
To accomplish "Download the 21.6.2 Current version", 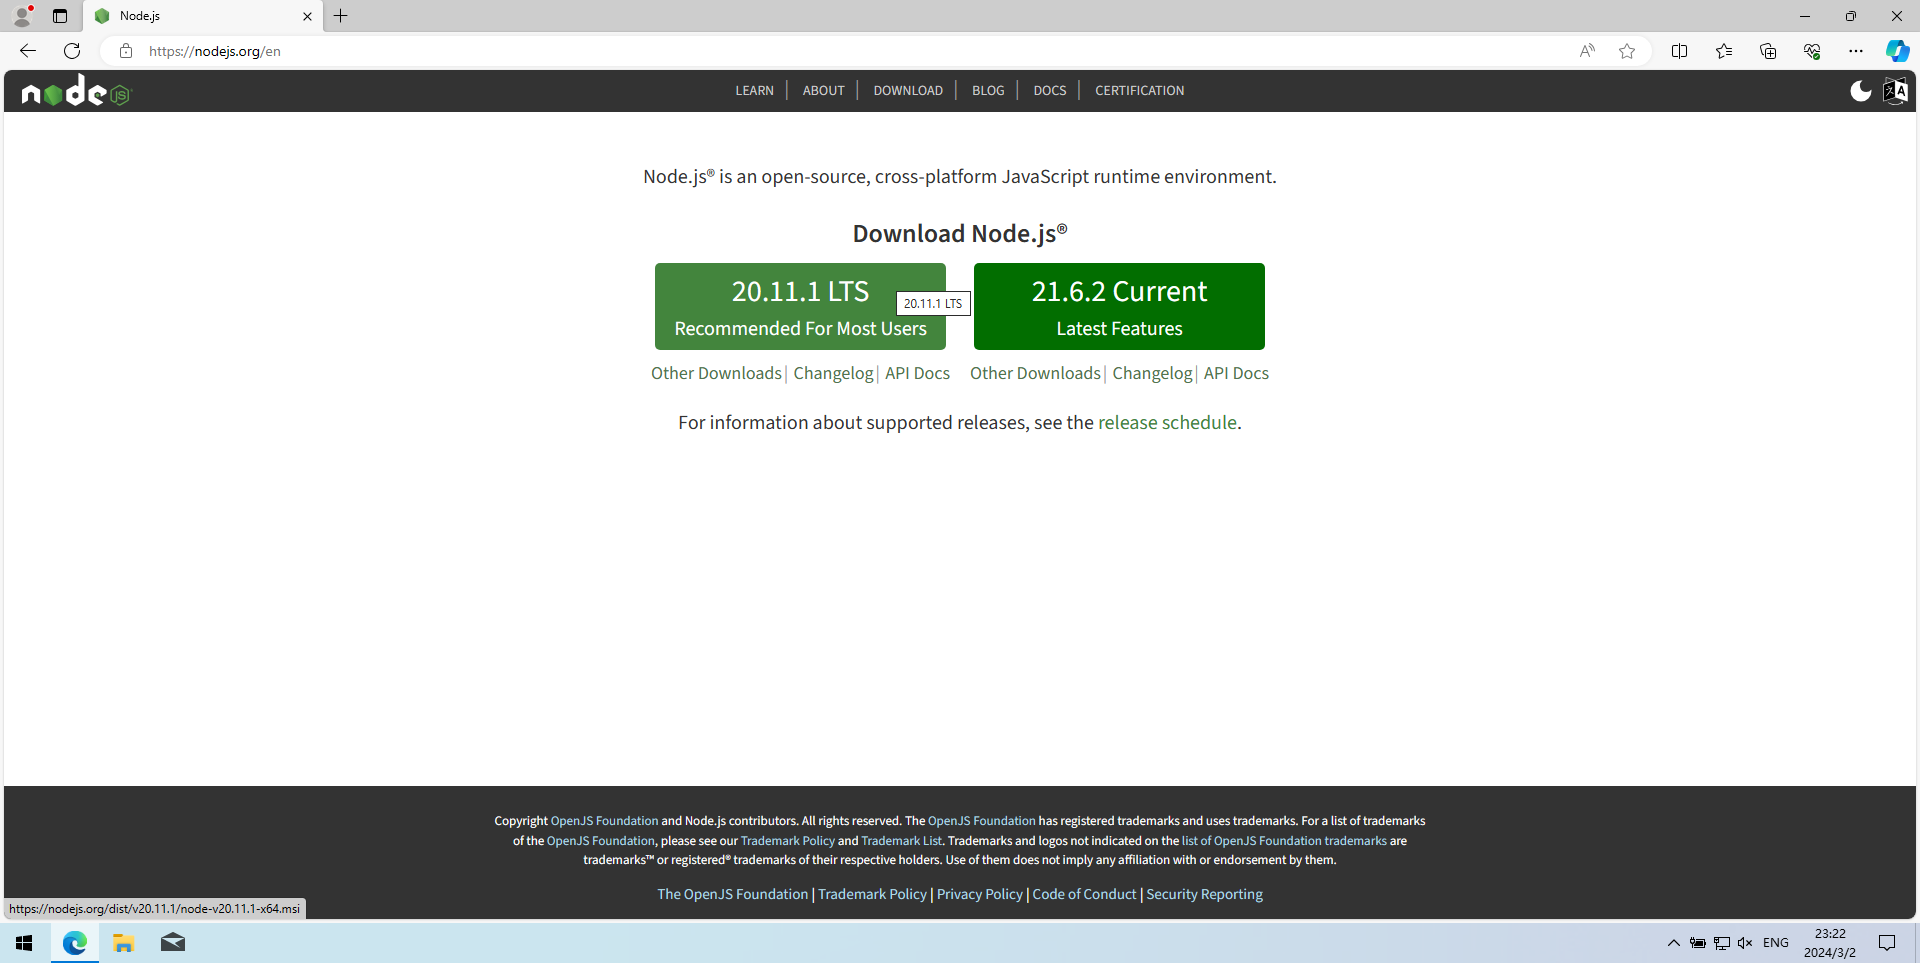I will (x=1119, y=307).
